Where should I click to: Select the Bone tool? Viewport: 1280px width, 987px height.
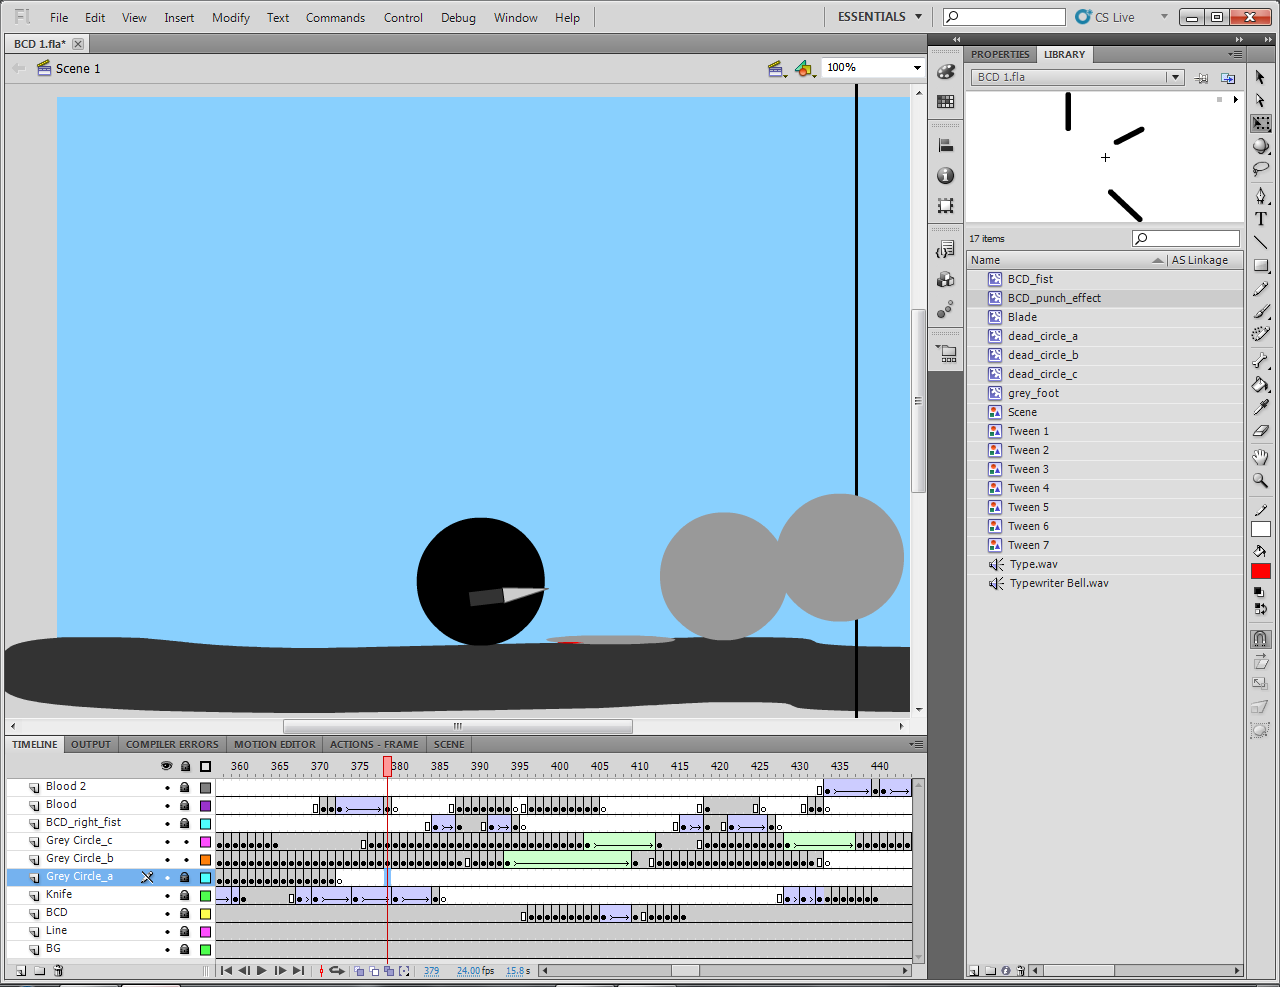1260,361
